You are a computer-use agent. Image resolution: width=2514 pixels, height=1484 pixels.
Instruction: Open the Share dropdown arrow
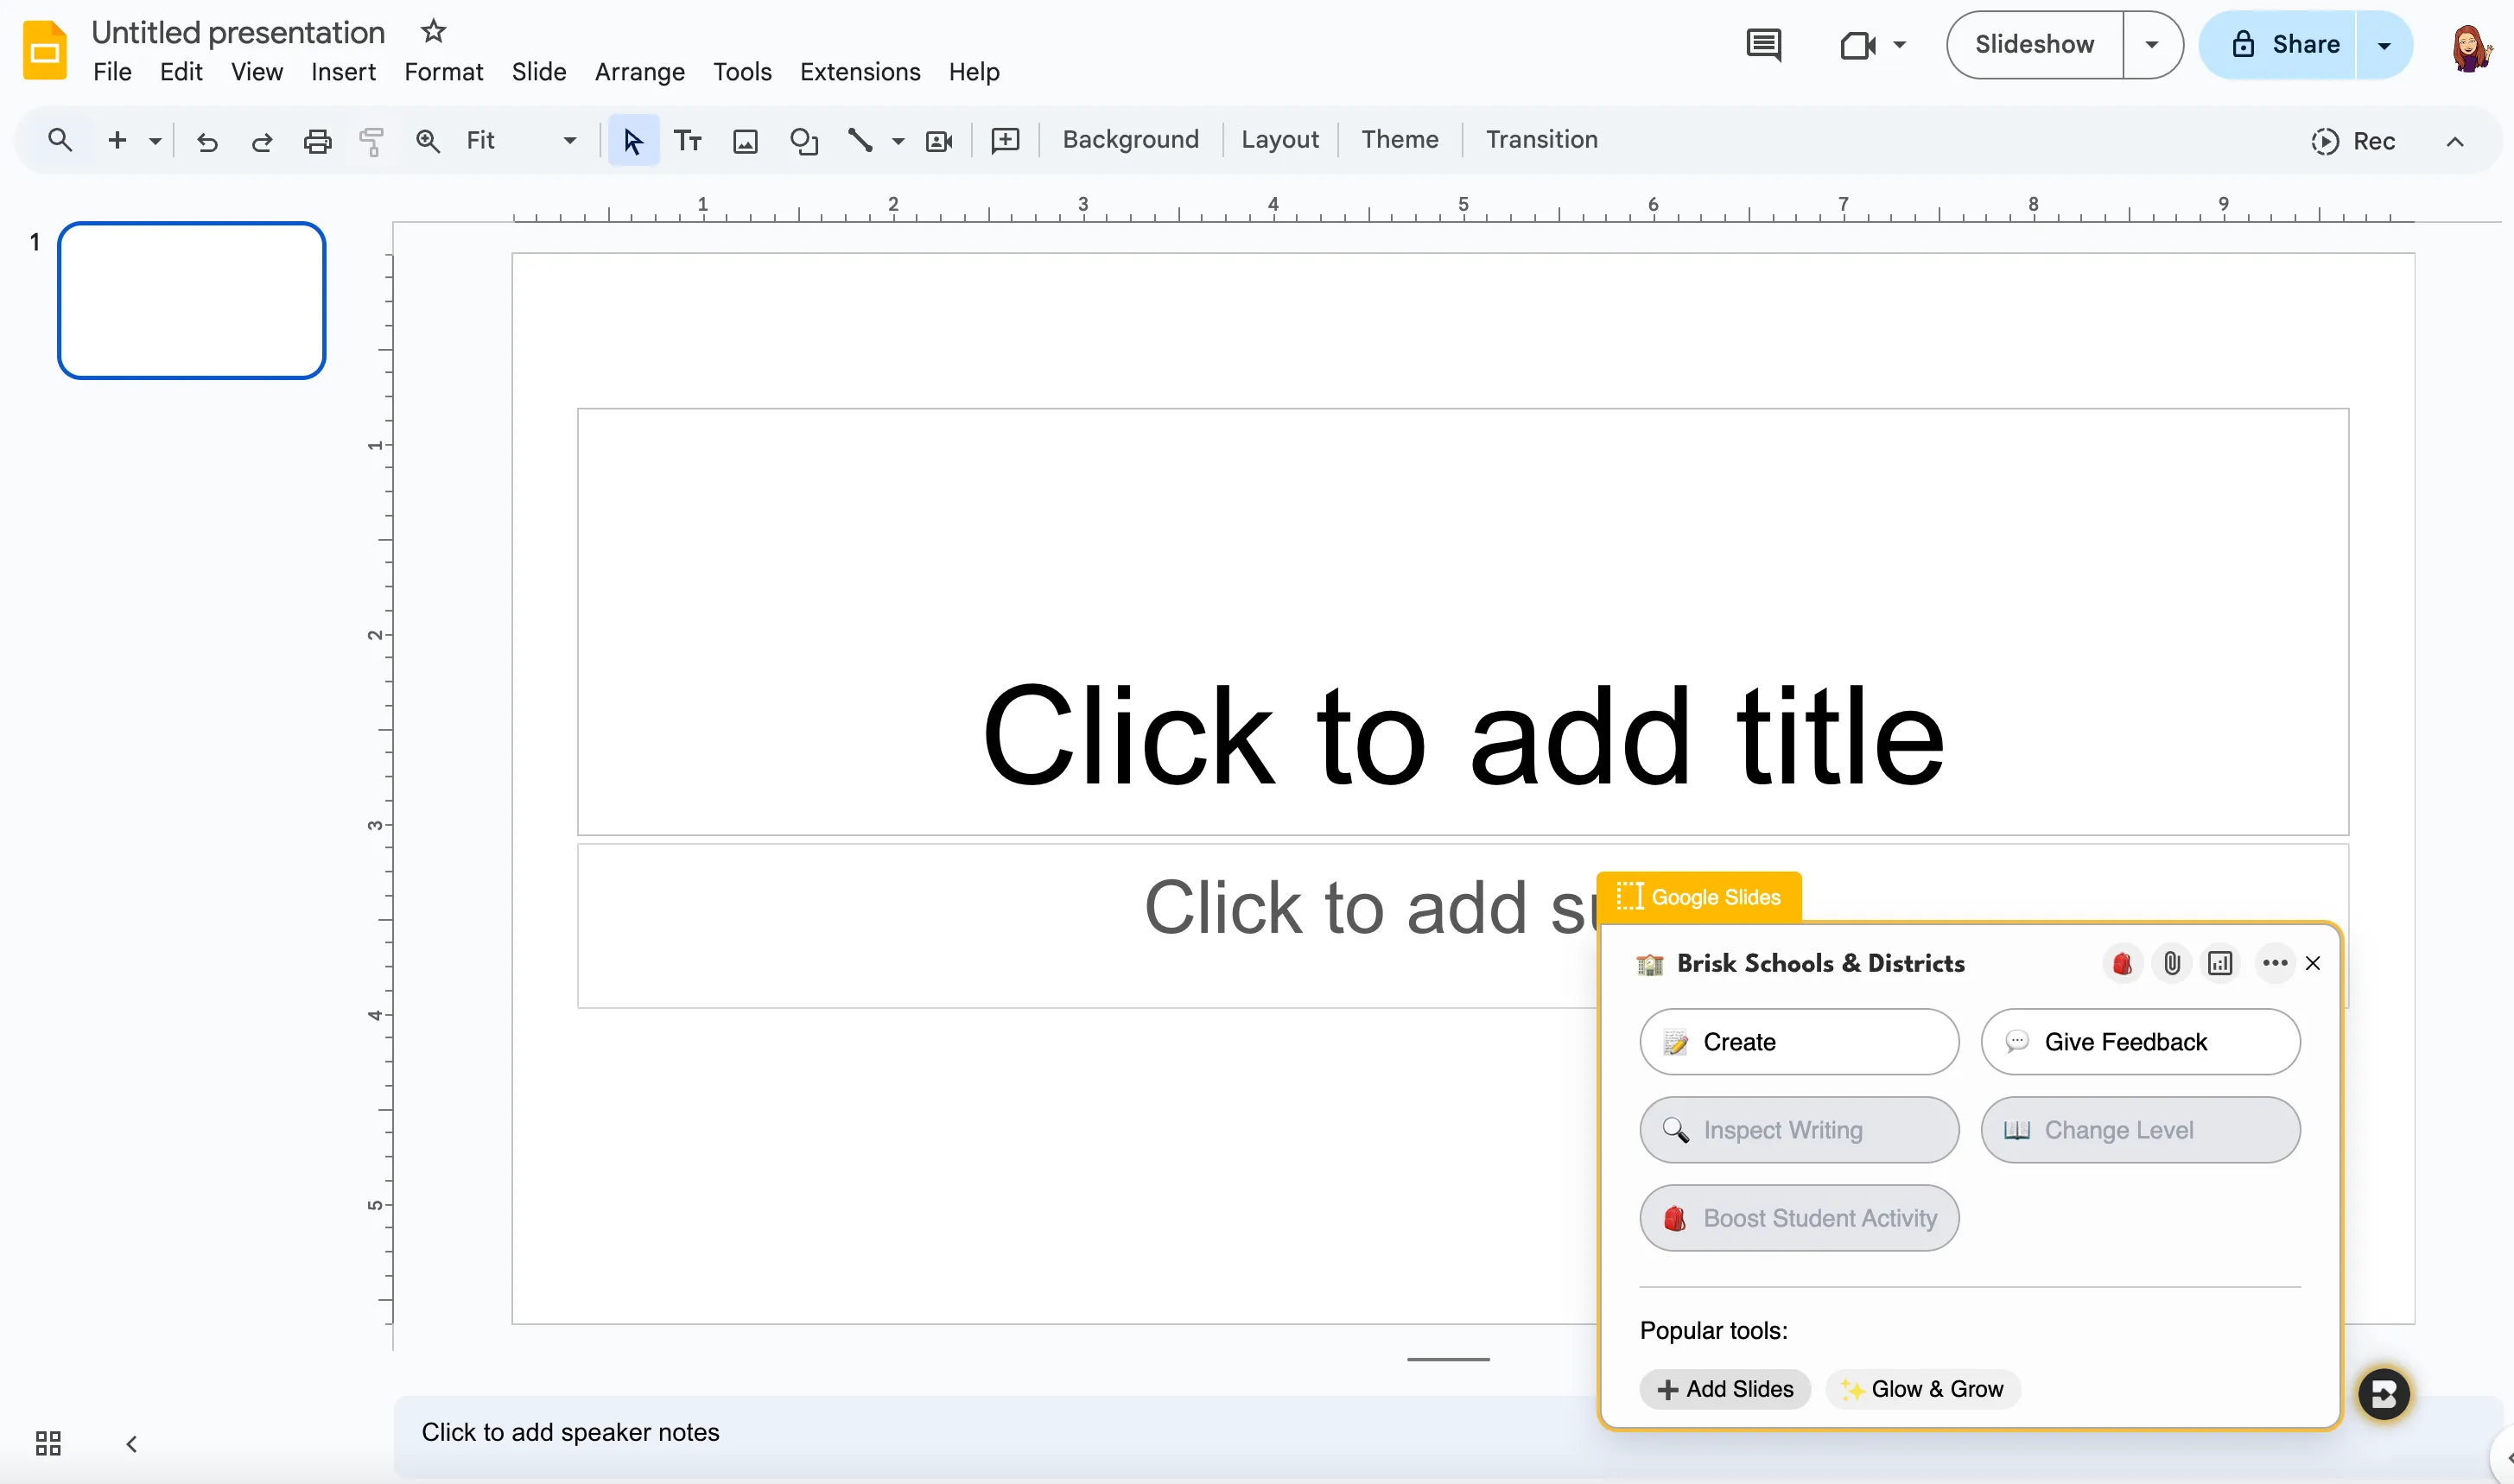2384,45
